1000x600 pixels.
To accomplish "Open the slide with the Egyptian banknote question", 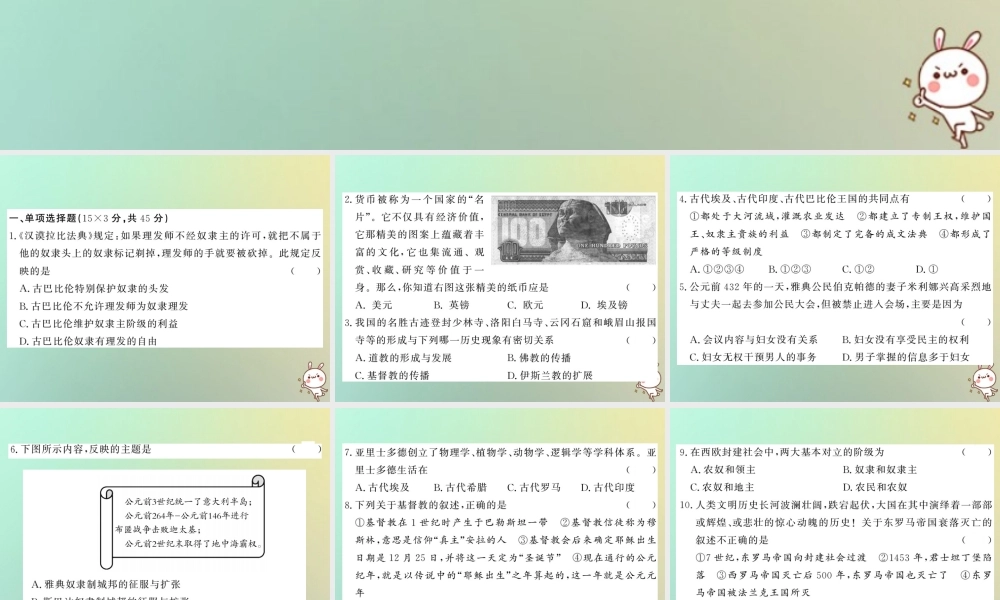I will 500,278.
